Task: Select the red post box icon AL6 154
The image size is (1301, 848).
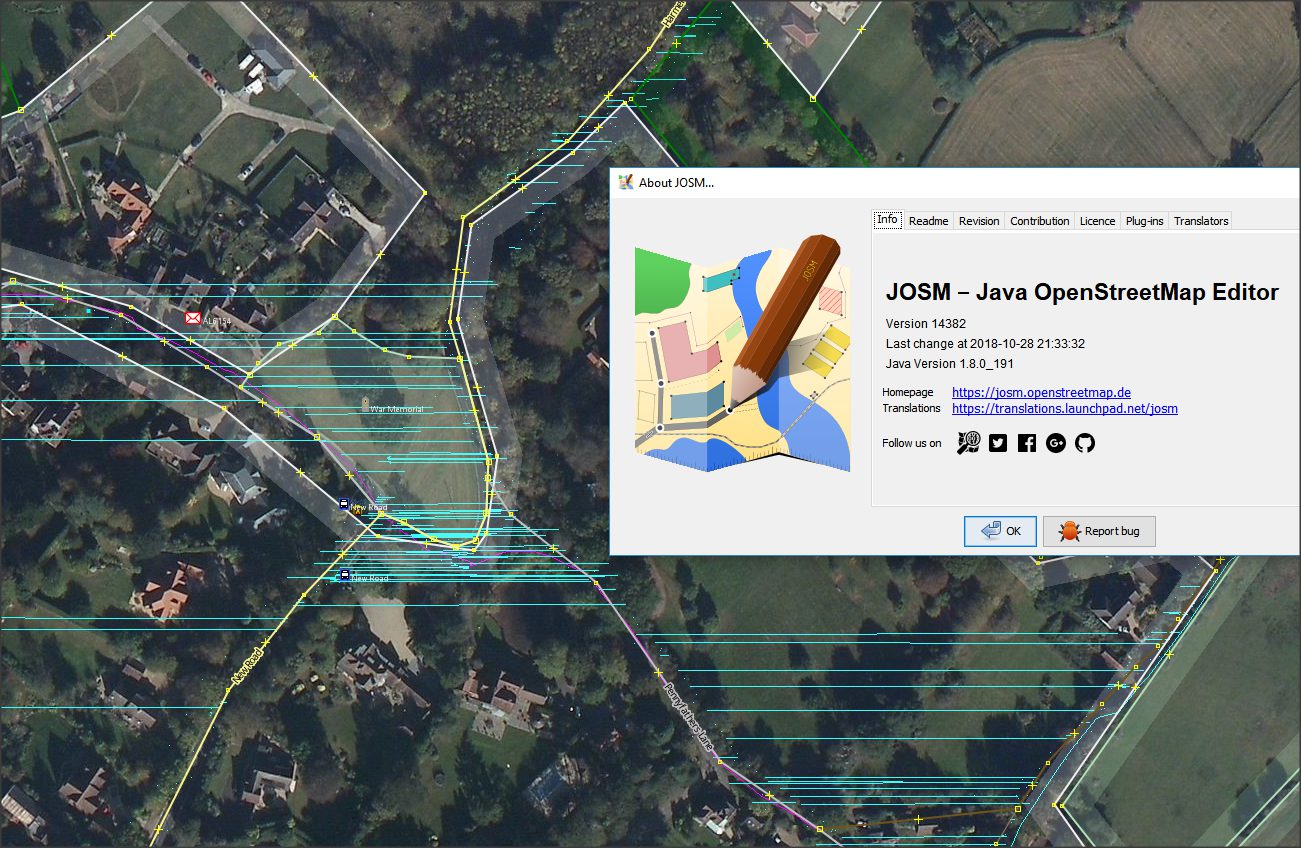Action: 193,318
